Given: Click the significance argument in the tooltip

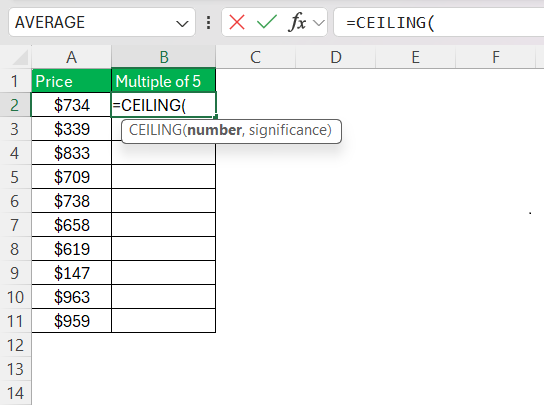Looking at the screenshot, I should (288, 130).
